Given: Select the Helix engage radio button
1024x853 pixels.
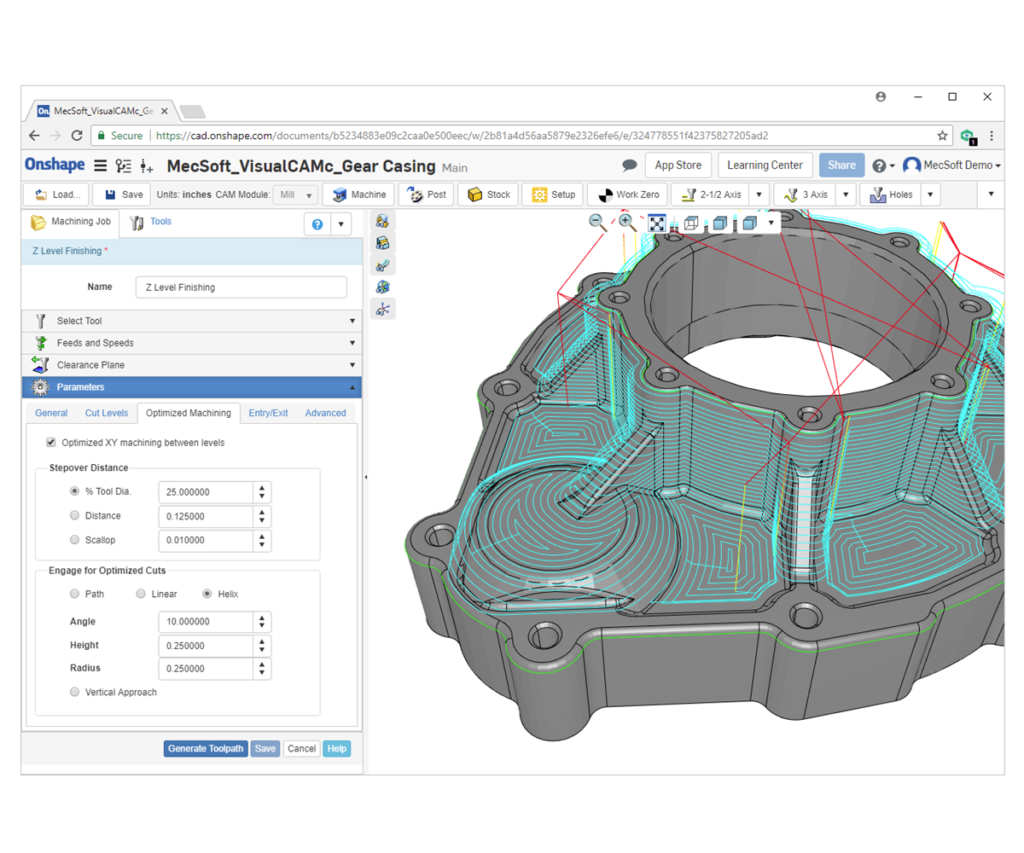Looking at the screenshot, I should click(x=207, y=594).
